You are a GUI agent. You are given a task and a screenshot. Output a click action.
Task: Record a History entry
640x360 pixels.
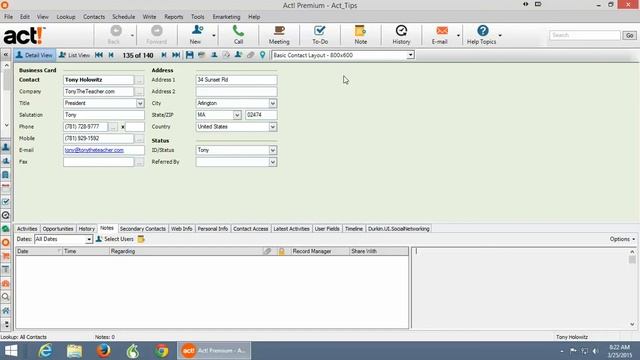coord(401,35)
